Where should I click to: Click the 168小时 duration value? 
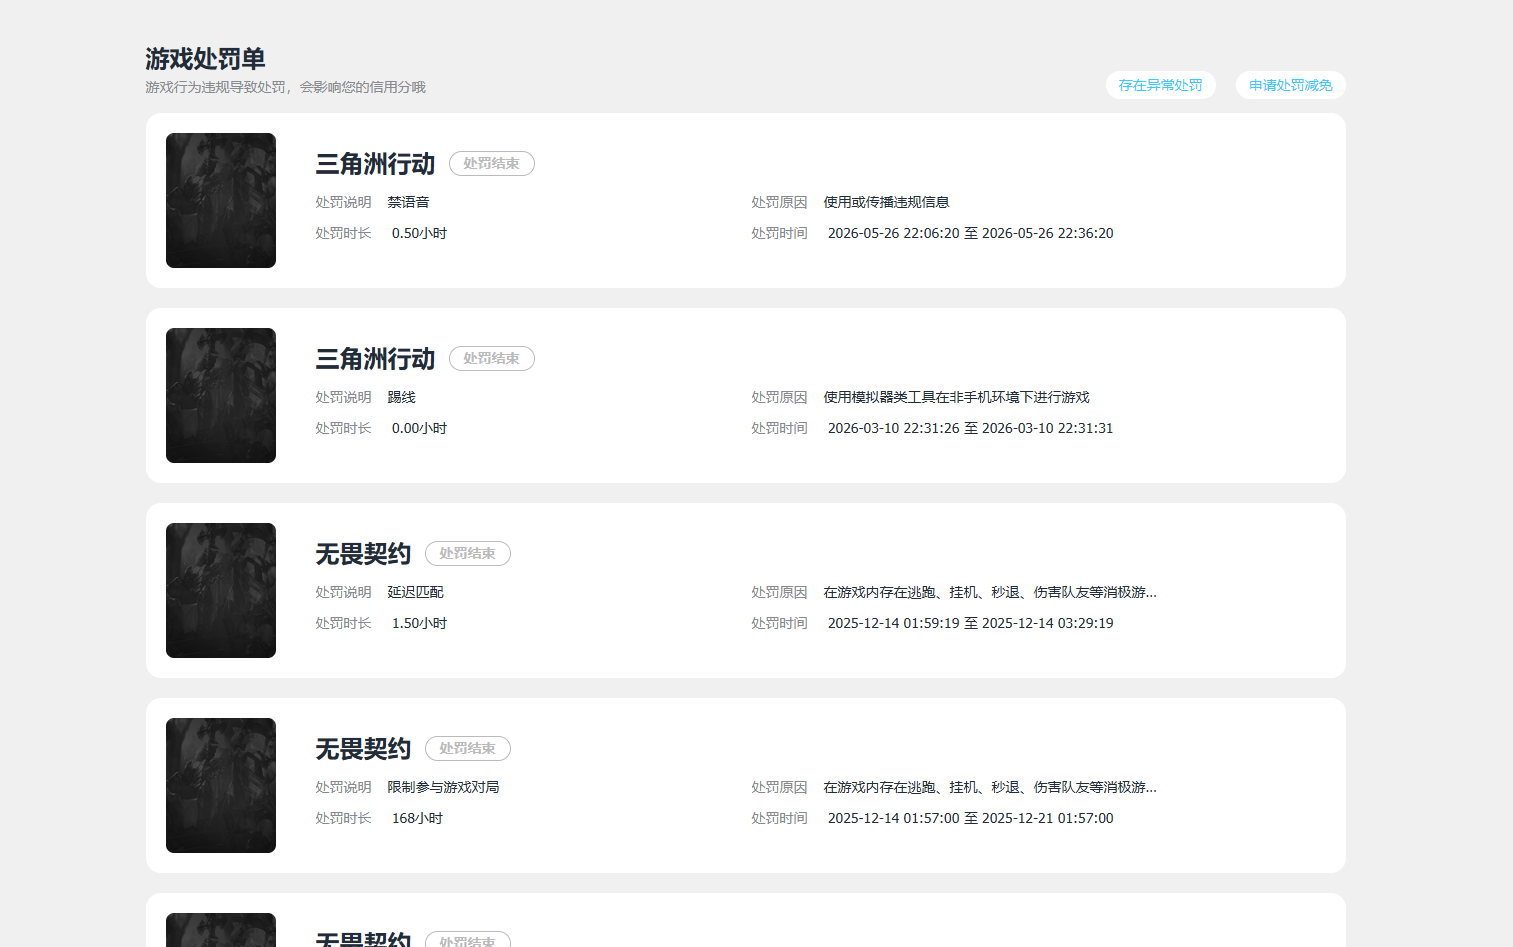pos(417,818)
